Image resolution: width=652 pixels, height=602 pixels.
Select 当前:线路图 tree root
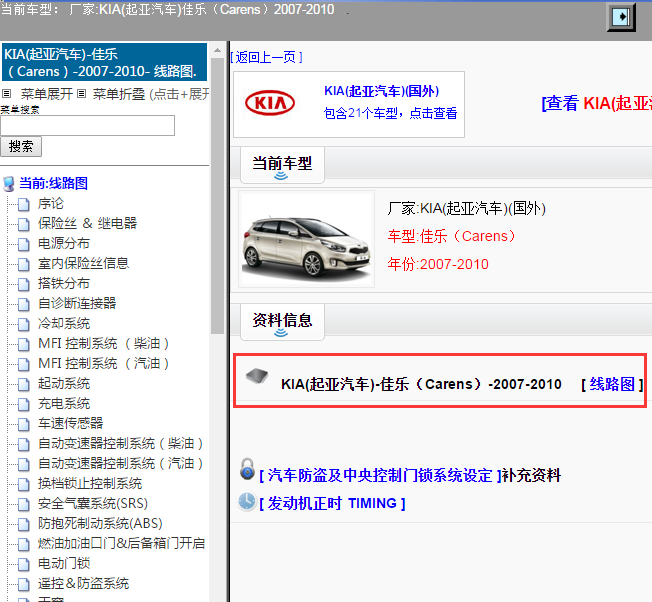click(54, 183)
